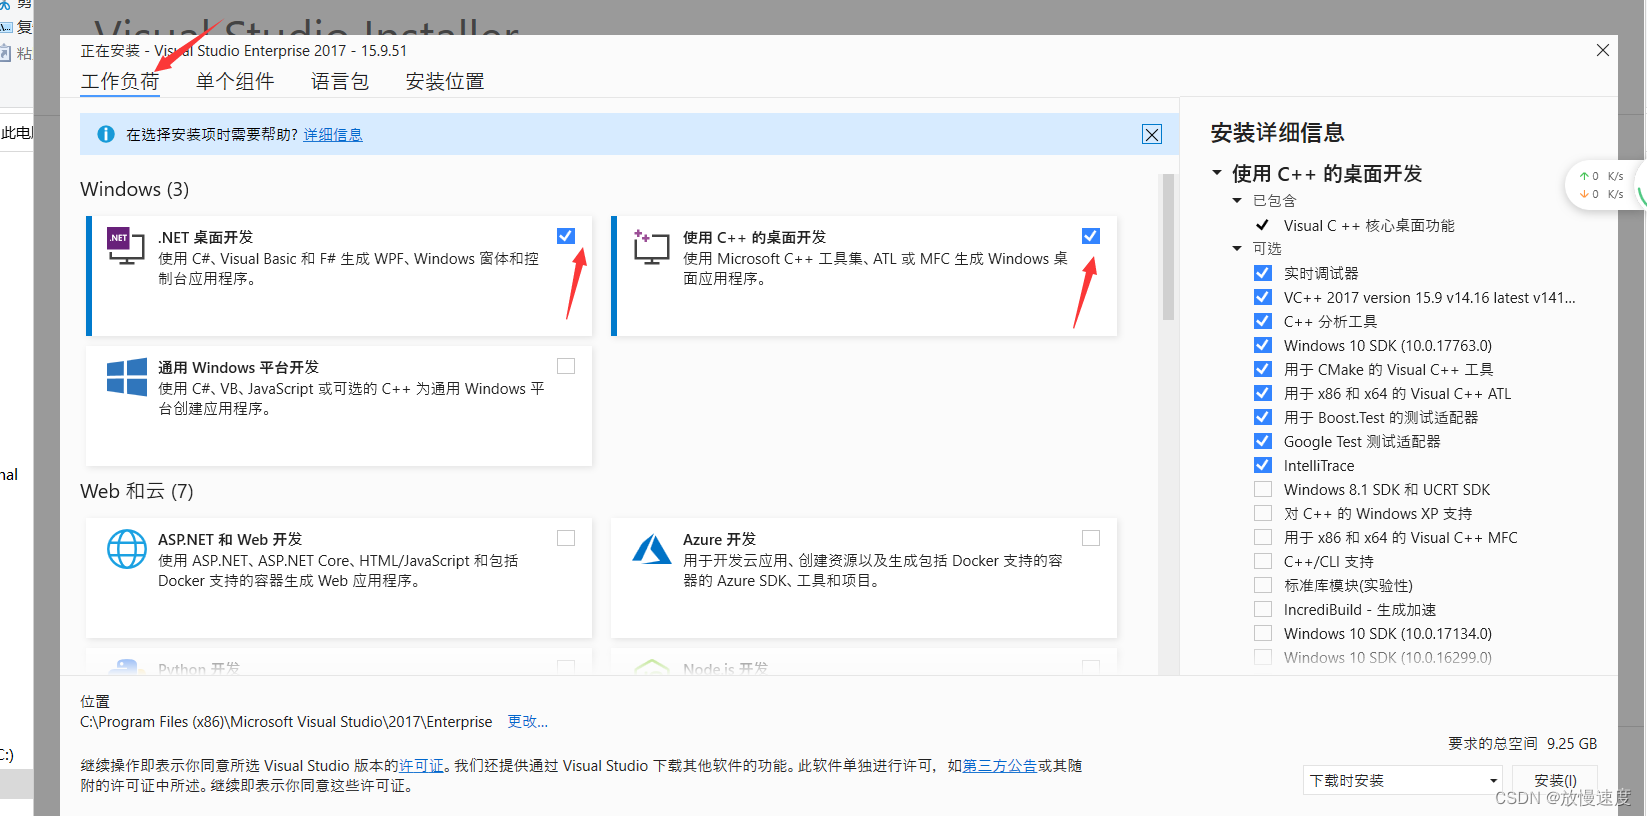Click the workloads list vertical scrollbar thumb
Viewport: 1647px width, 816px height.
pos(1168,247)
